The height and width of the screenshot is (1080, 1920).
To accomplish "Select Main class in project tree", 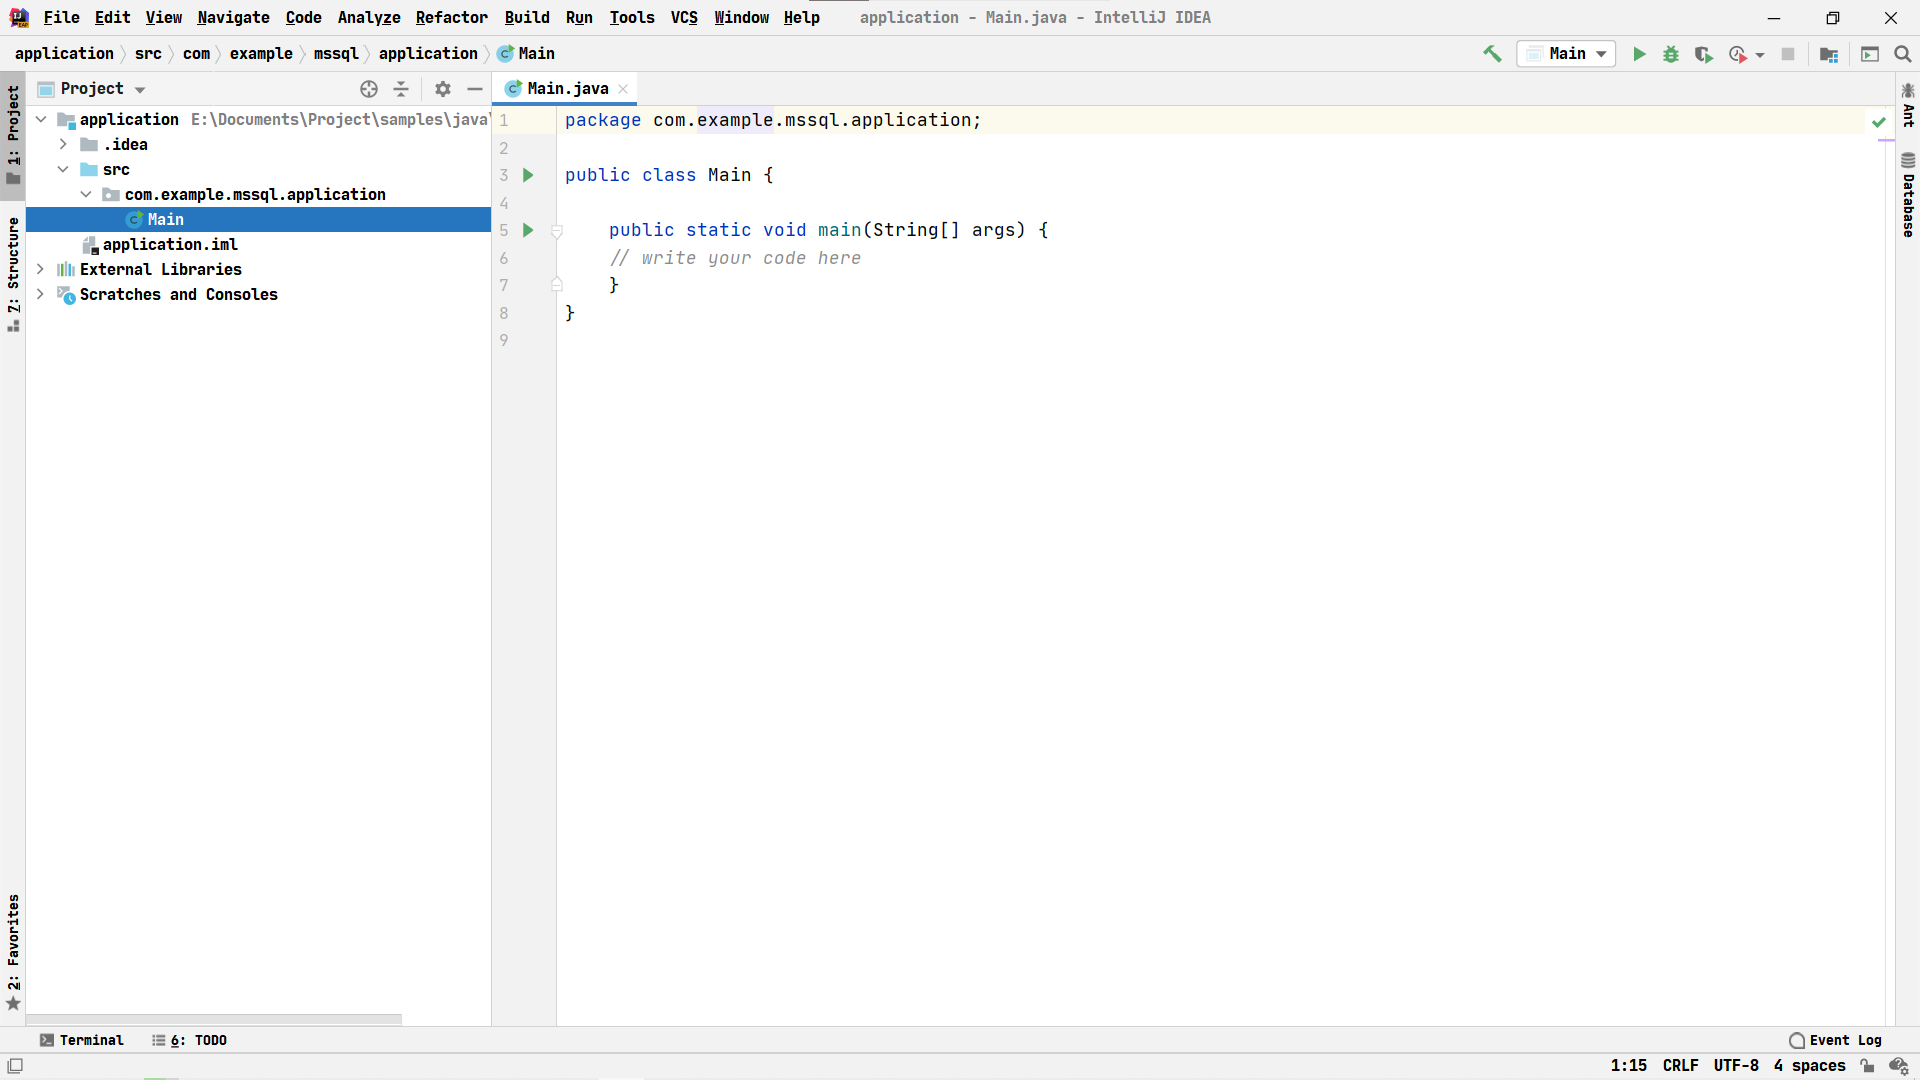I will click(258, 220).
